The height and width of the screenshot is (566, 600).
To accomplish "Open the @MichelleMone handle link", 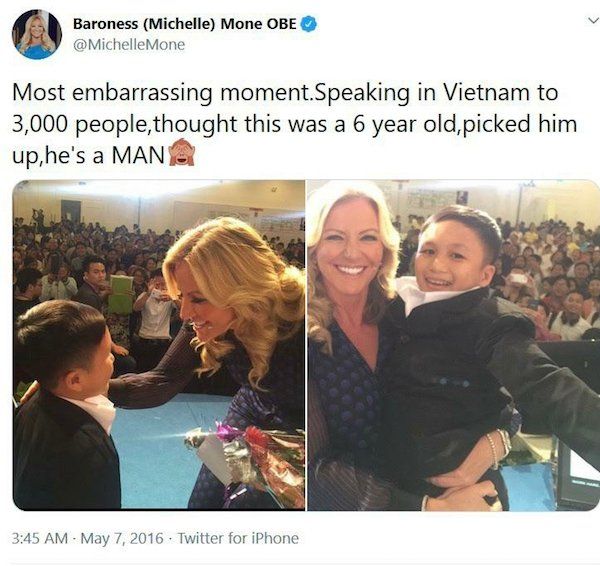I will (129, 45).
